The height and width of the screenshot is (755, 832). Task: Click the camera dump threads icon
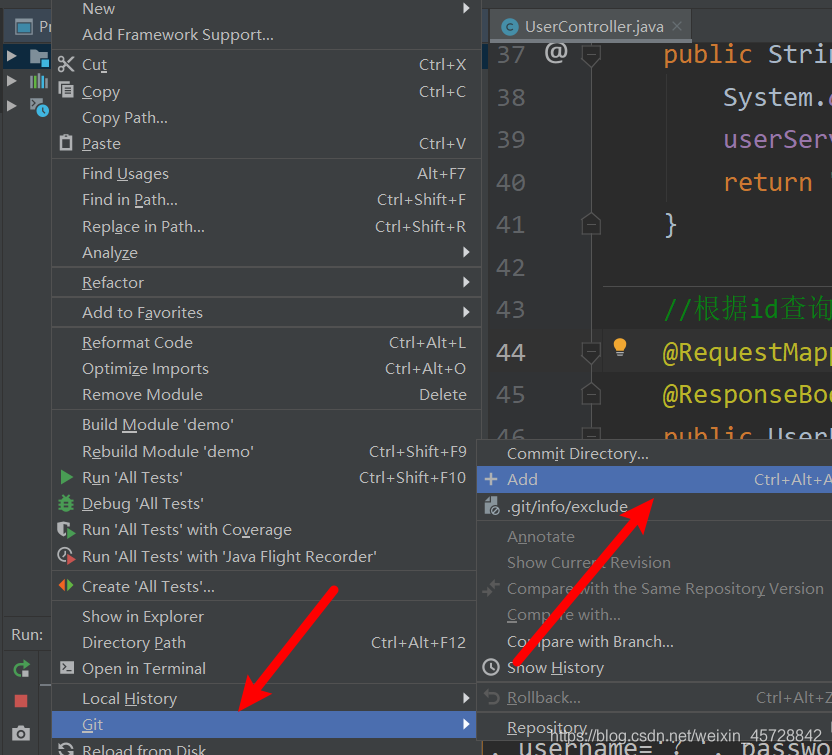click(21, 734)
